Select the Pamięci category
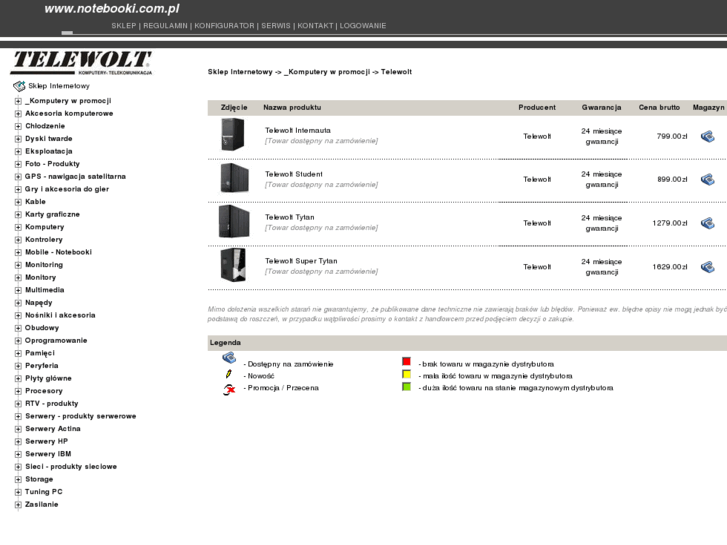 40,353
